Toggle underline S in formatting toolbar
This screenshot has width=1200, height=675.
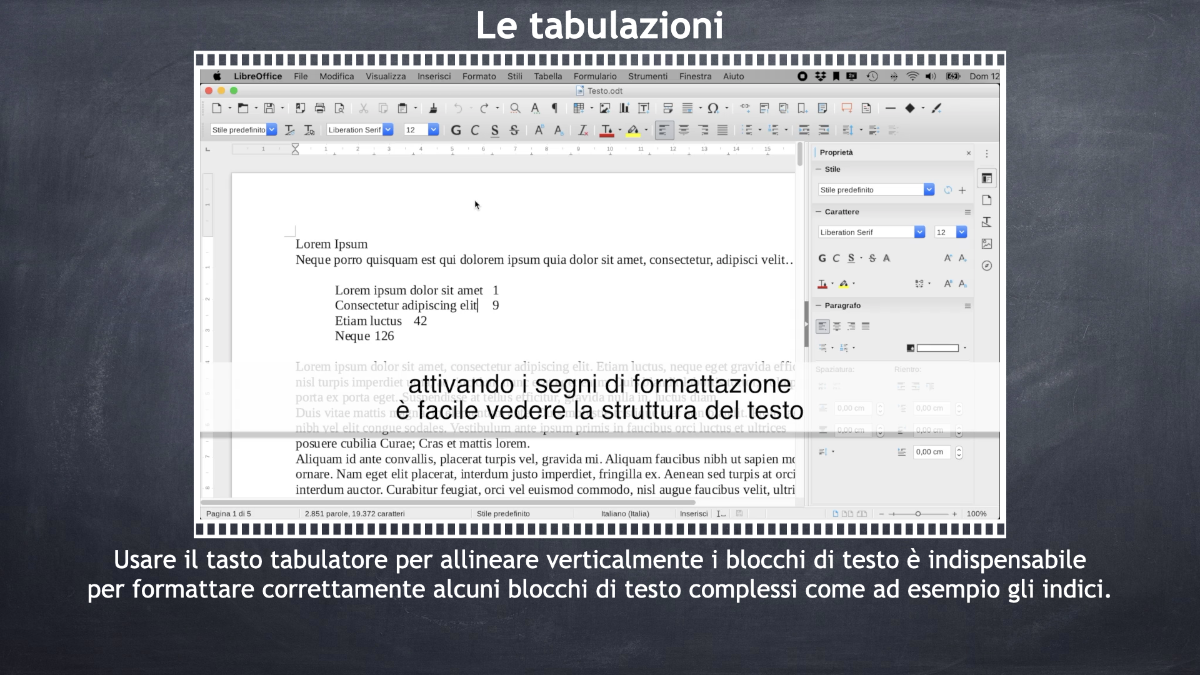point(495,130)
